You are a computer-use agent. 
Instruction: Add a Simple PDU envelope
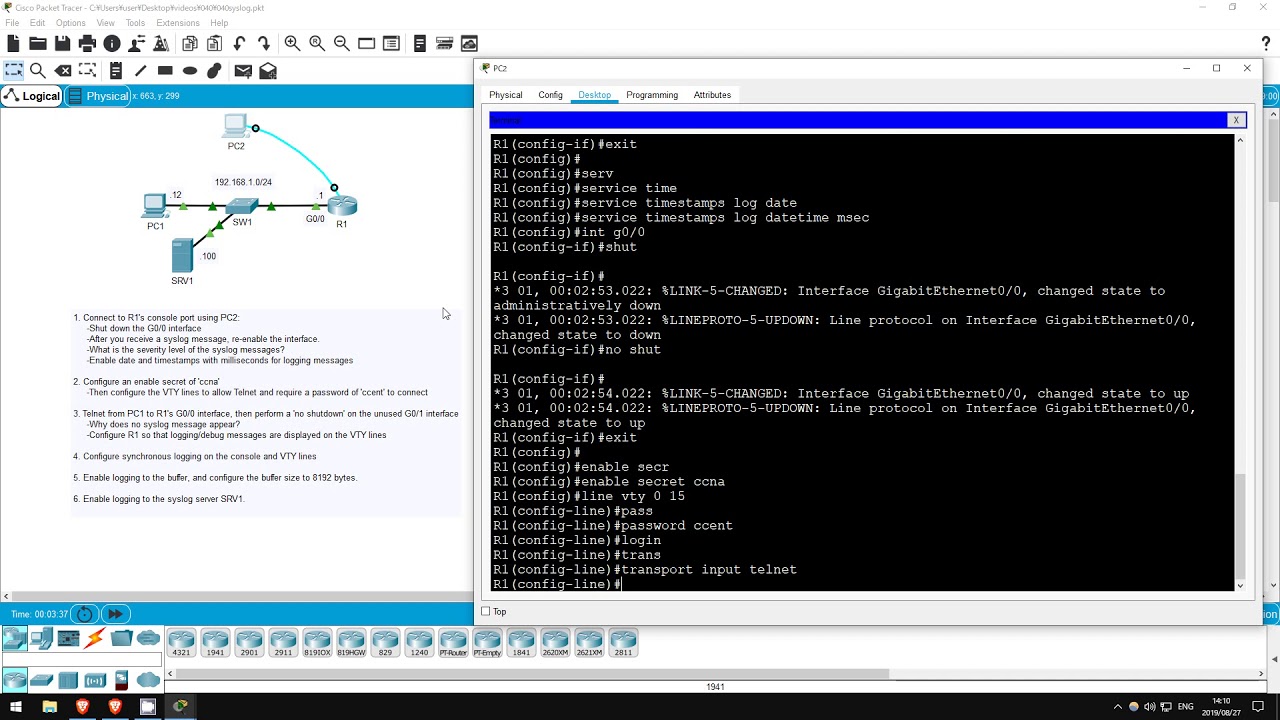[243, 71]
